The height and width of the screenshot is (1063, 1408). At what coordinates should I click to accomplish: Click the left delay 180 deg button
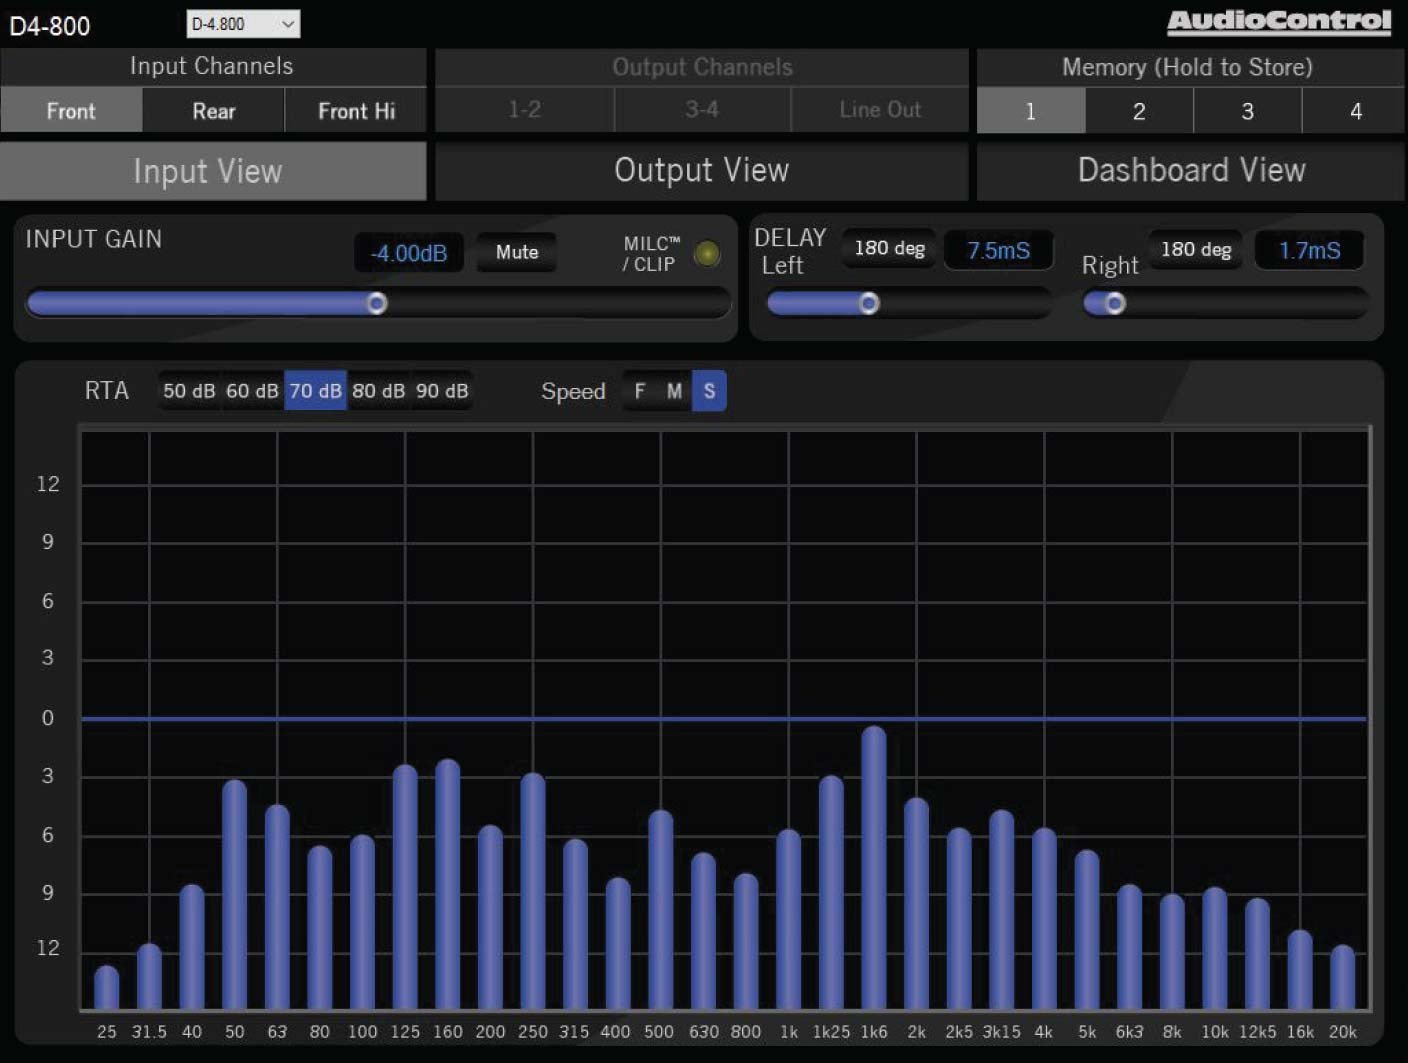tap(887, 248)
